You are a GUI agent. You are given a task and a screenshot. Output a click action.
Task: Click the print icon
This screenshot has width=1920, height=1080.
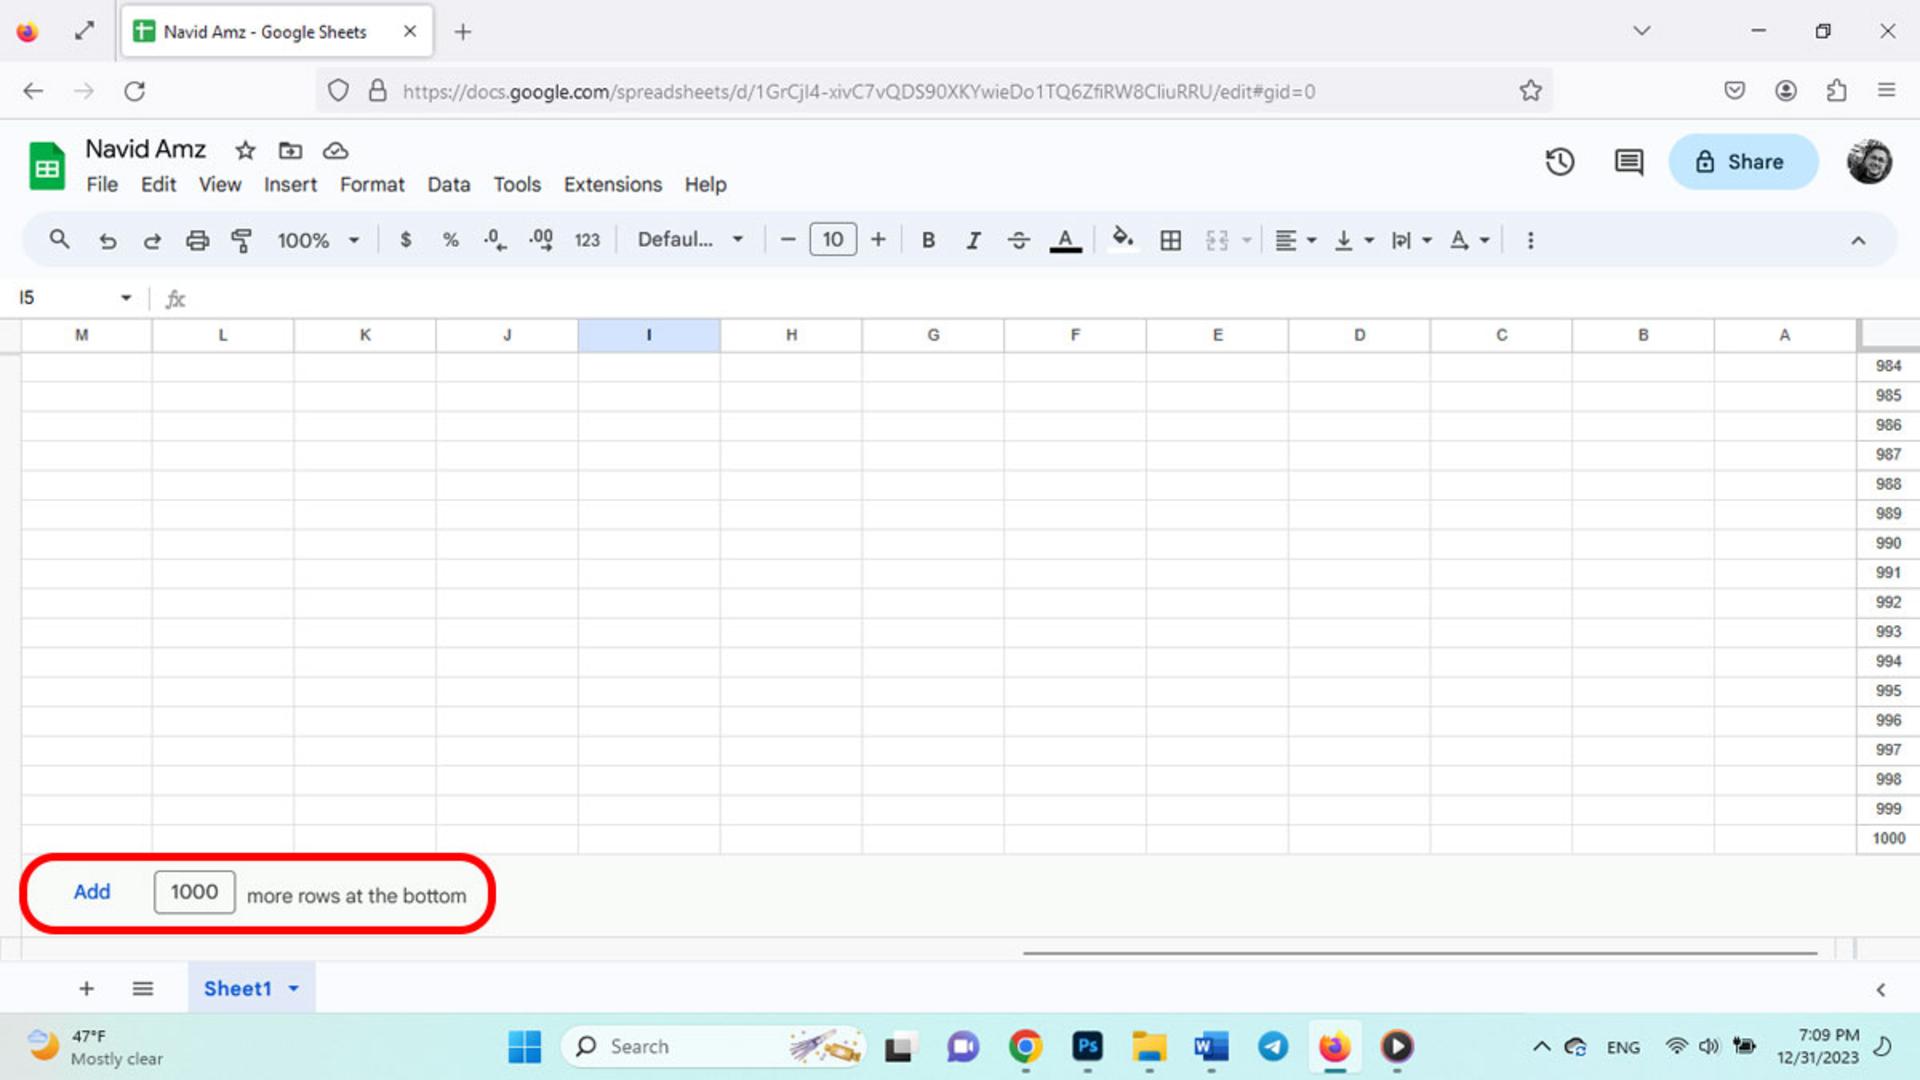pos(197,240)
